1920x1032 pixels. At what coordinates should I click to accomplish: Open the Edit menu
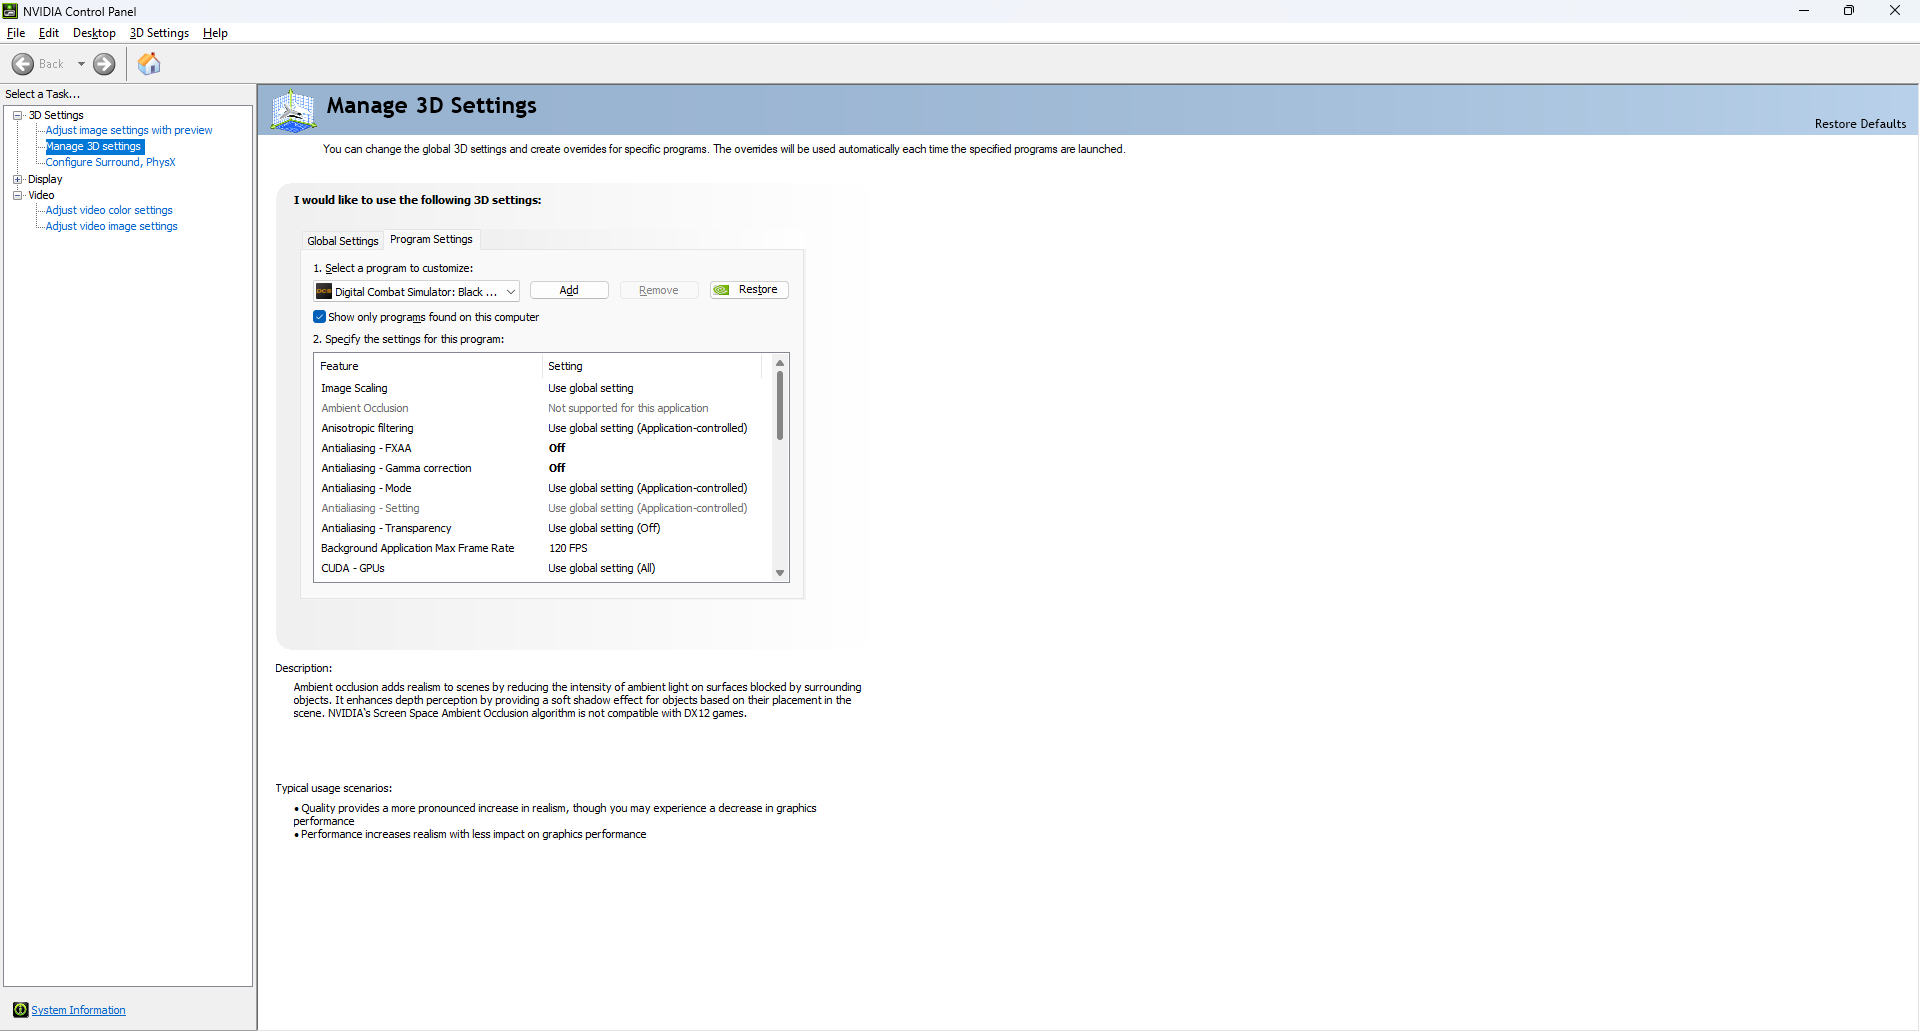49,33
